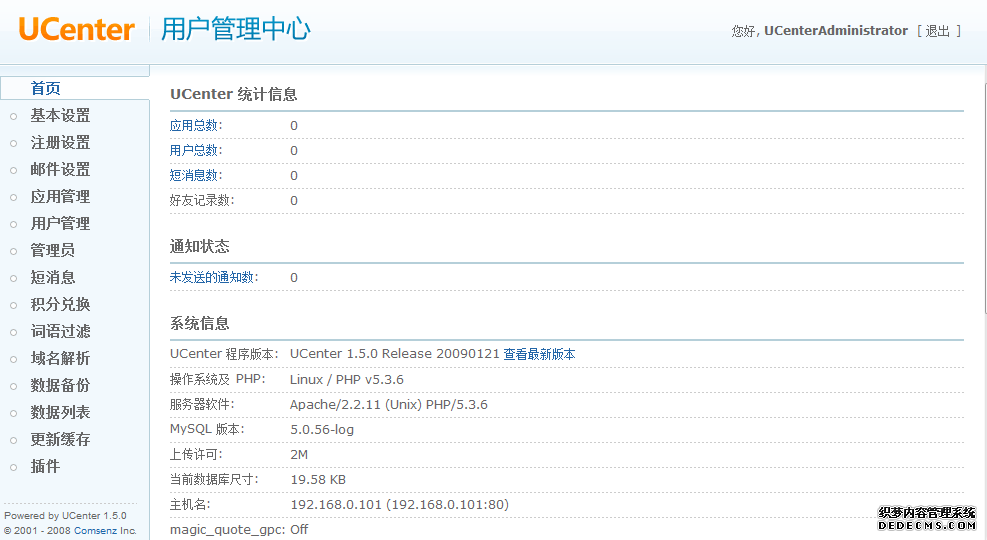Screen dimensions: 987x540
Task: Click 查看最新版本 link
Action: [539, 354]
